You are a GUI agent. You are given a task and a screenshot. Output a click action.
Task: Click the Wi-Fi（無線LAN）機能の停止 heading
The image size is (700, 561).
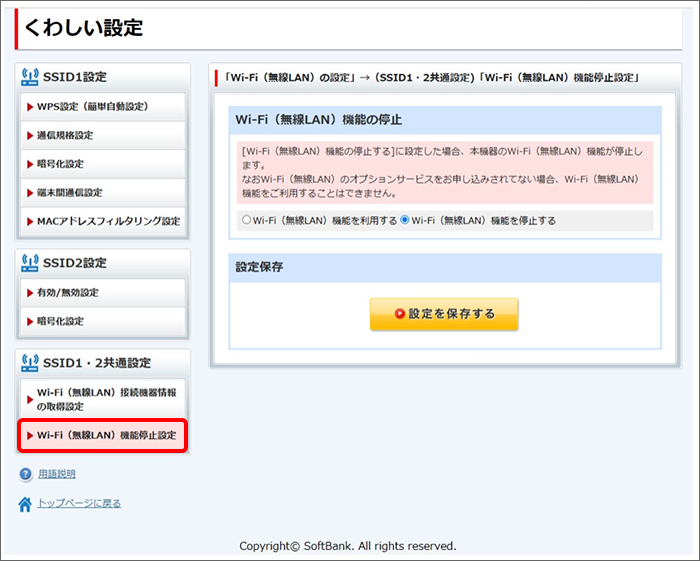click(319, 120)
